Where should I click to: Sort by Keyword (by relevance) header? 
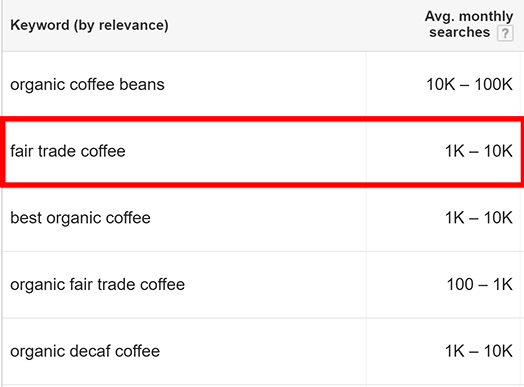point(89,25)
